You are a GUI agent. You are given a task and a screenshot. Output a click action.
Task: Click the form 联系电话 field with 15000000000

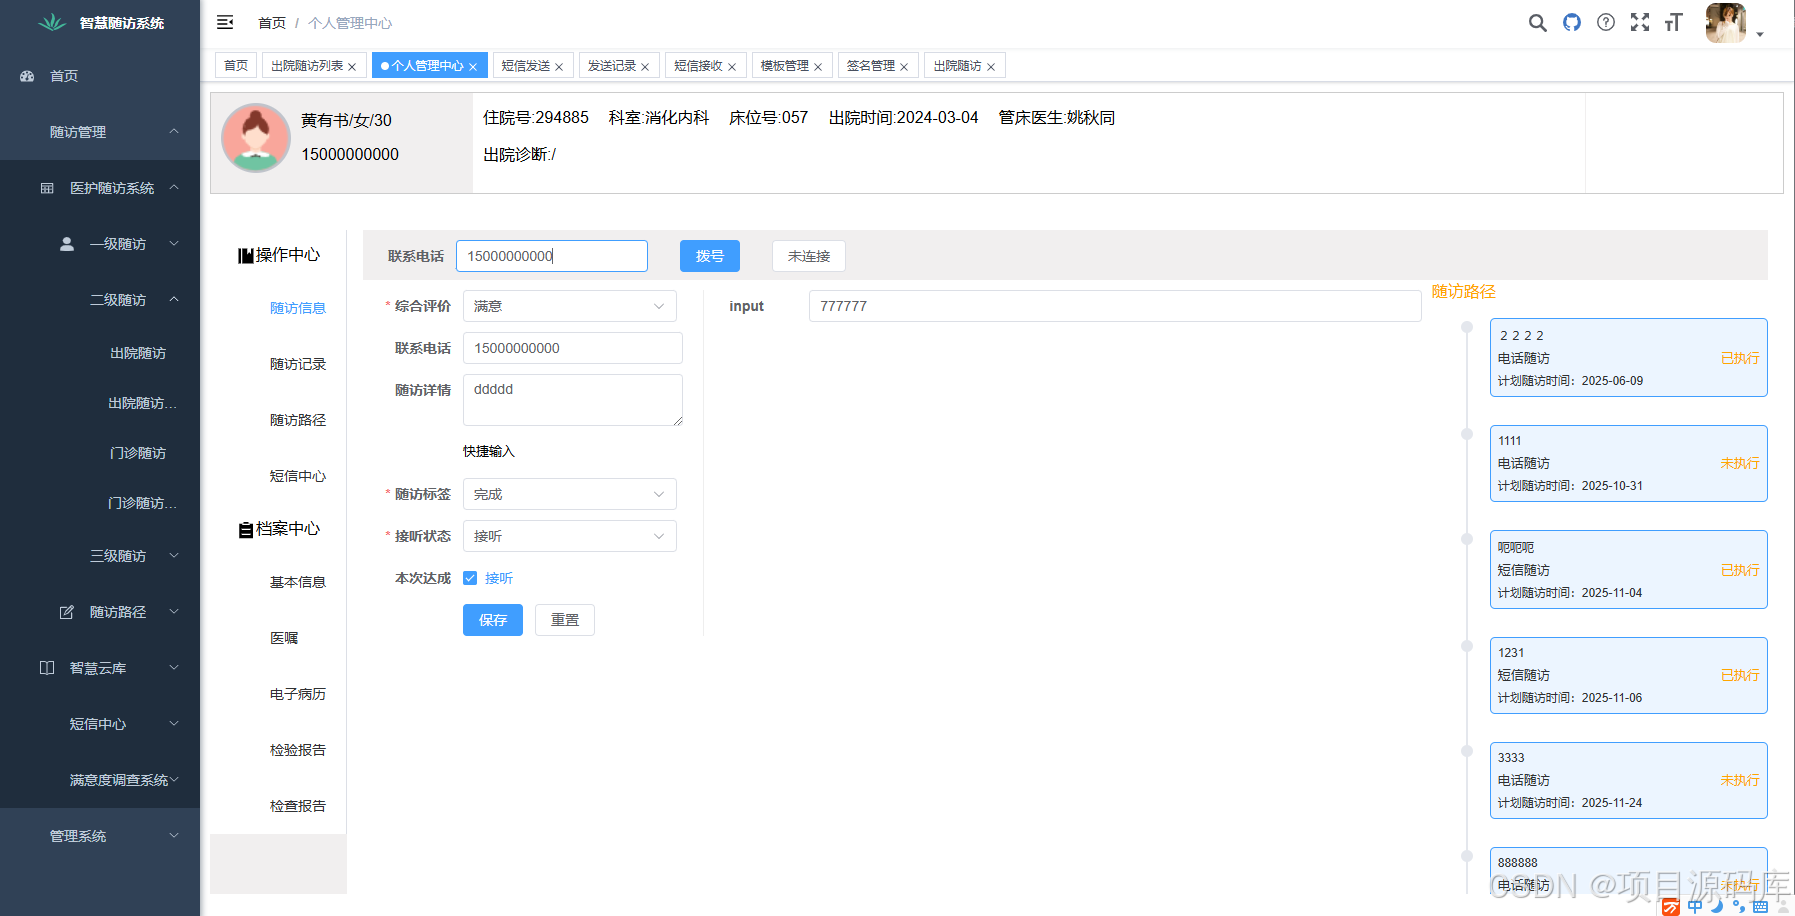(573, 348)
